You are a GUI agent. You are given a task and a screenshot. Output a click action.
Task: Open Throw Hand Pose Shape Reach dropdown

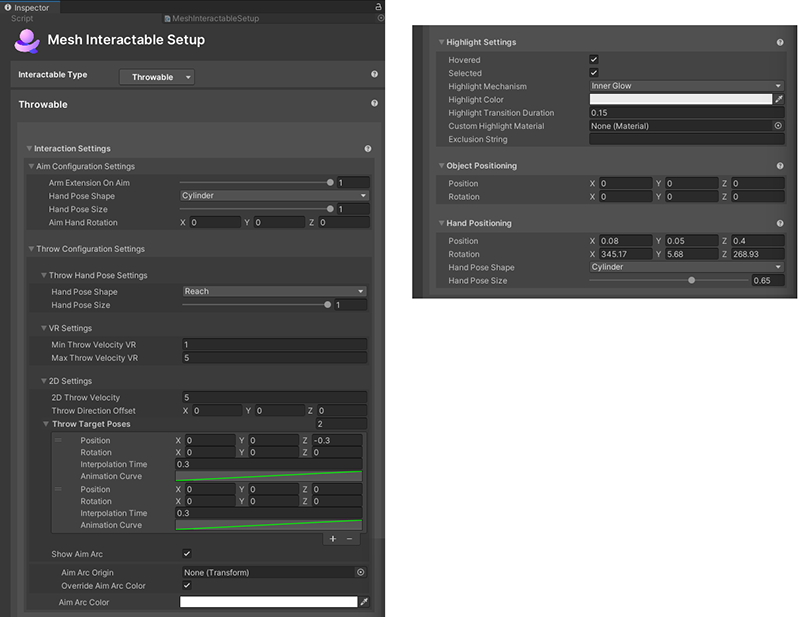click(274, 291)
